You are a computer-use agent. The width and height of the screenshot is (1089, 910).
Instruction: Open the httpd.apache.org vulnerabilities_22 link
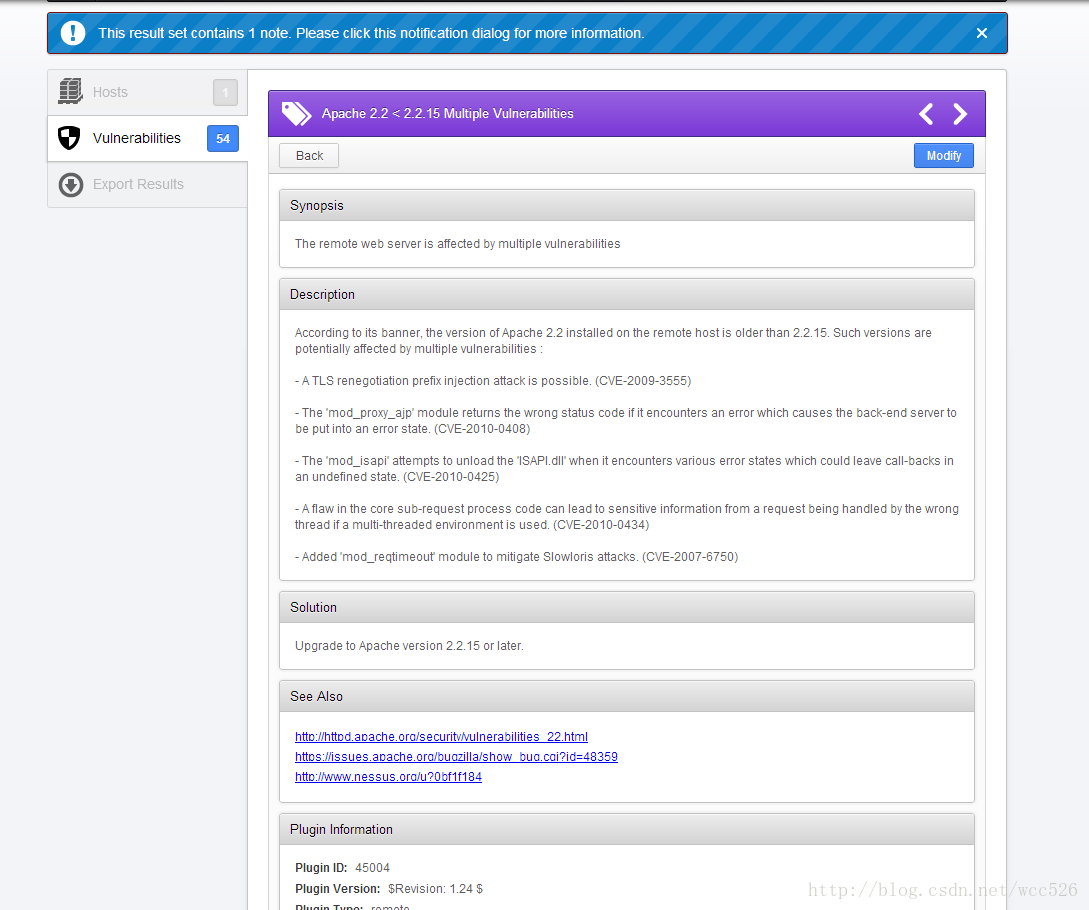click(x=441, y=736)
